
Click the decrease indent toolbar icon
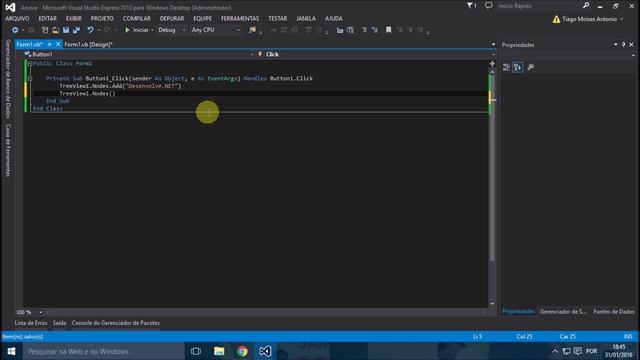click(x=340, y=30)
